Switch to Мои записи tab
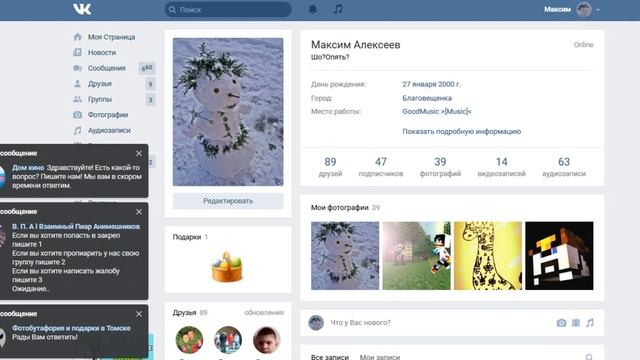 tap(380, 357)
